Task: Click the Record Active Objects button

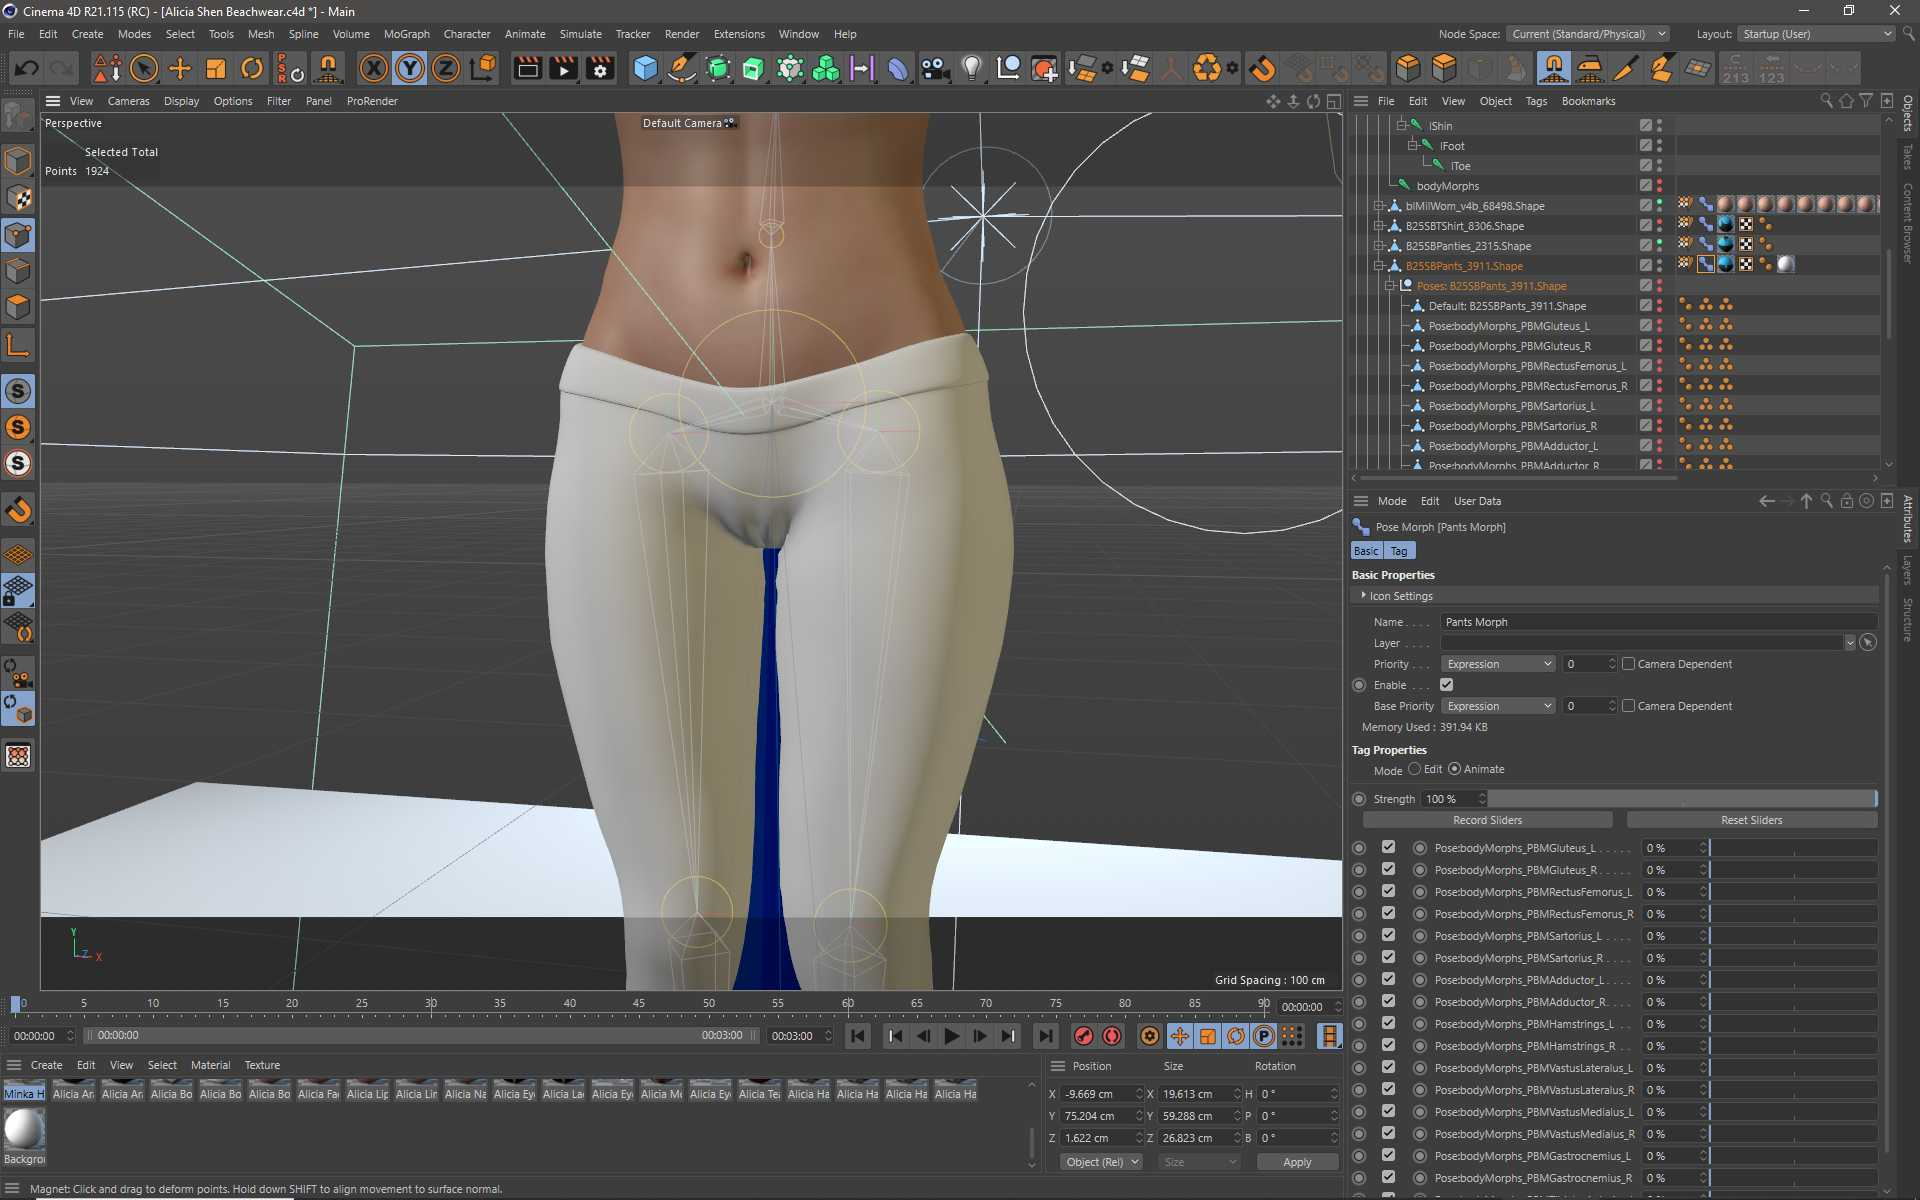Action: point(1083,1036)
